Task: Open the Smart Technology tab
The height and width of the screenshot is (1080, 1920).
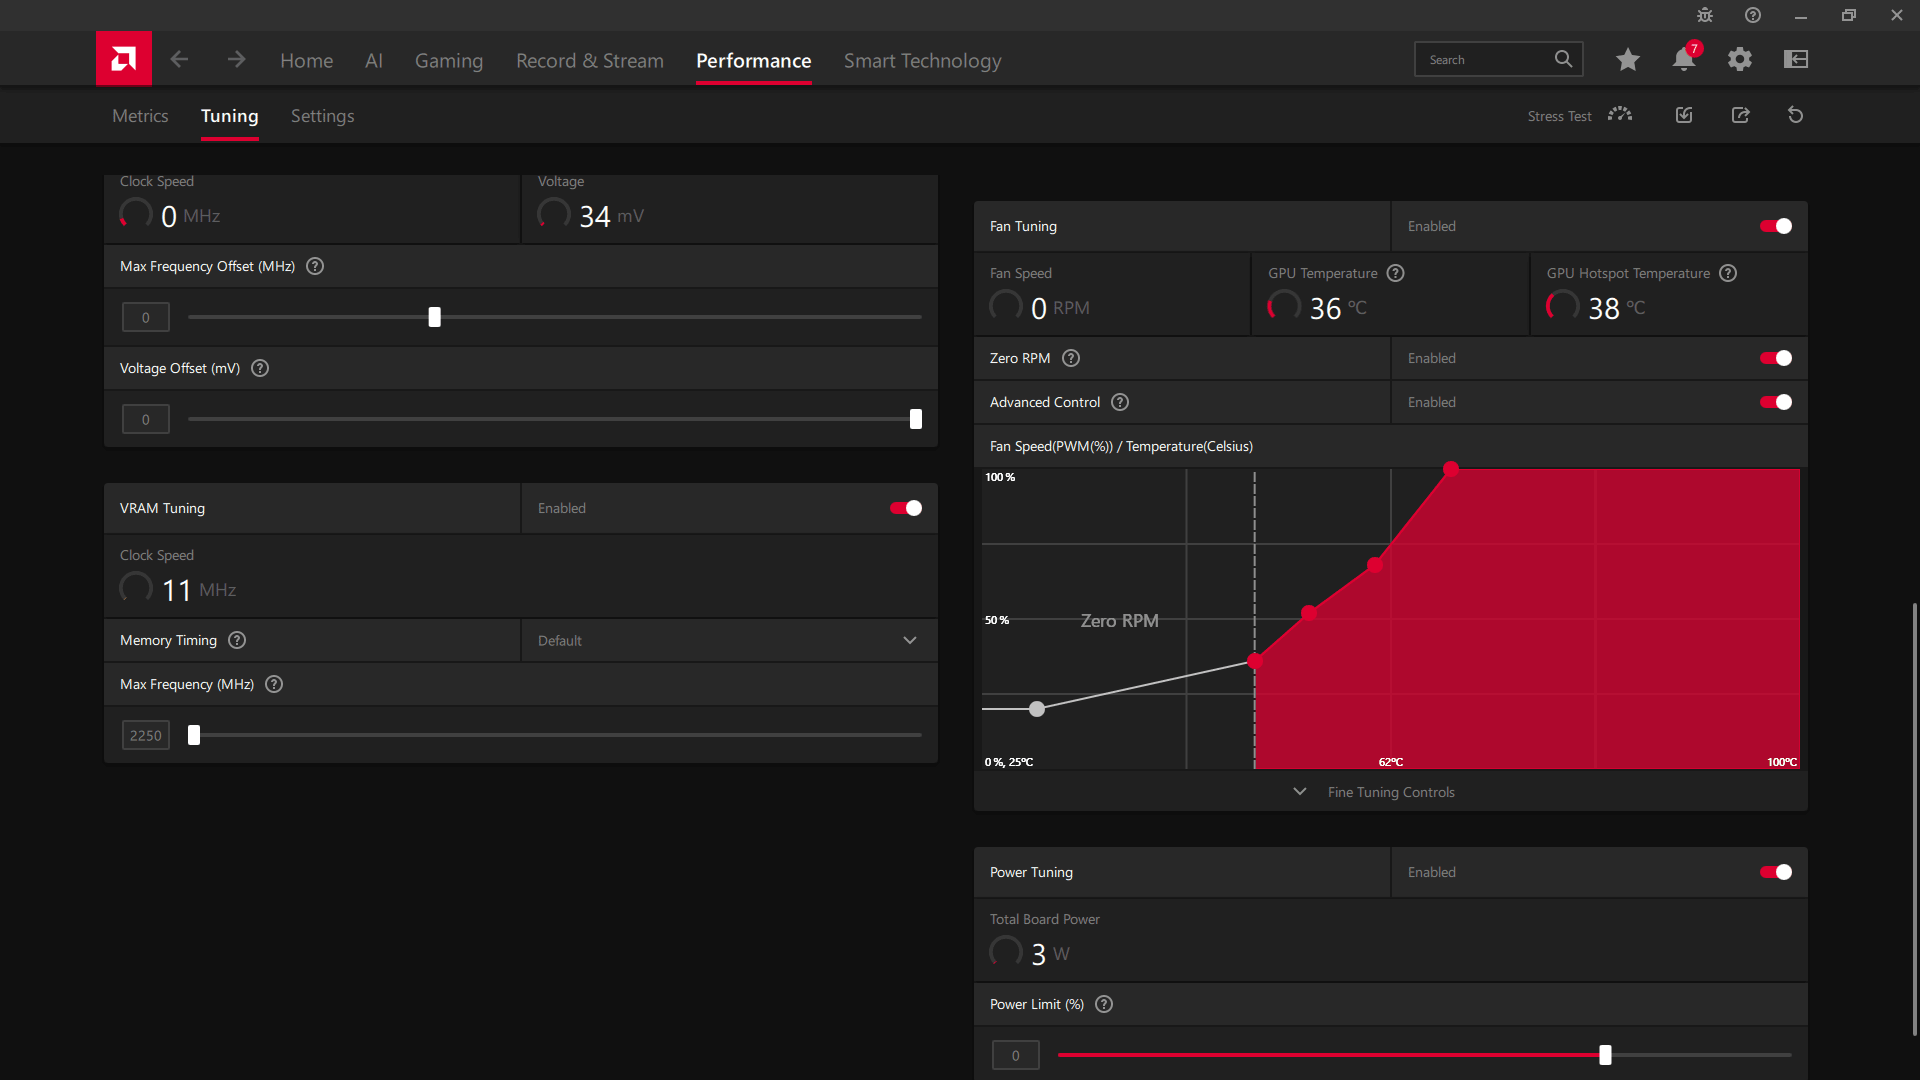Action: (x=922, y=60)
